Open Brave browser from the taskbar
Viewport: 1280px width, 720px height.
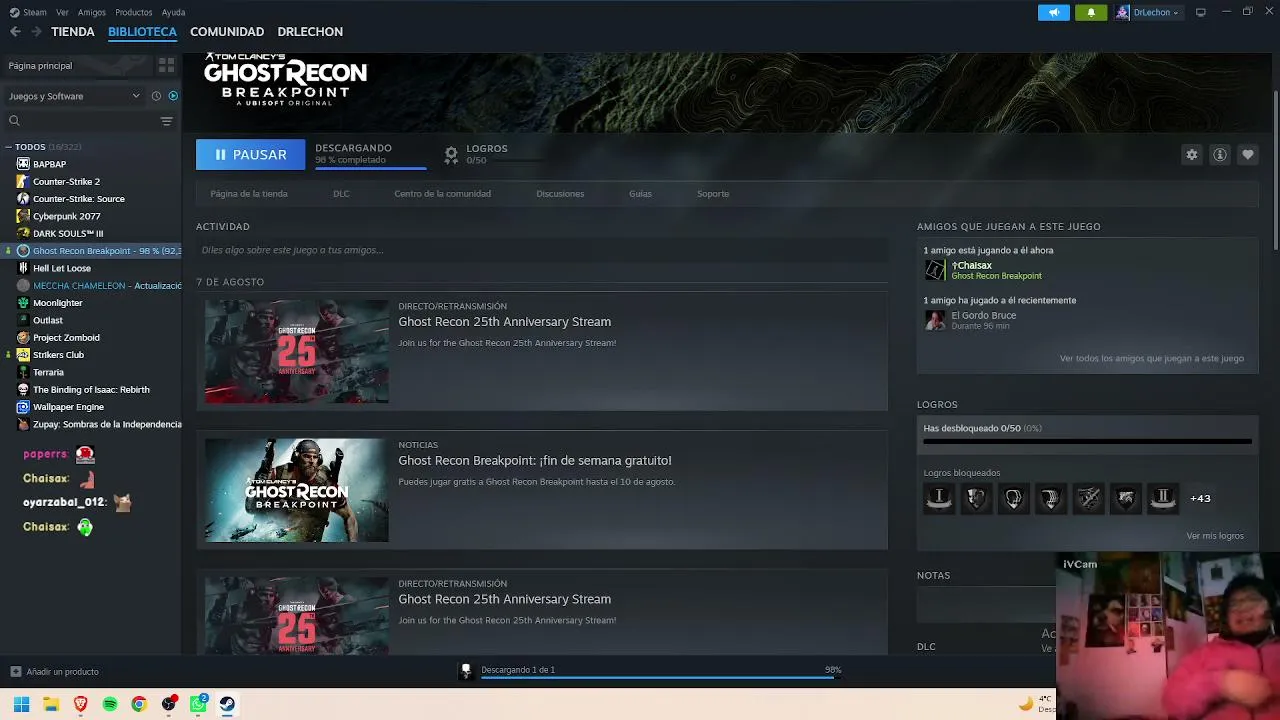(81, 704)
